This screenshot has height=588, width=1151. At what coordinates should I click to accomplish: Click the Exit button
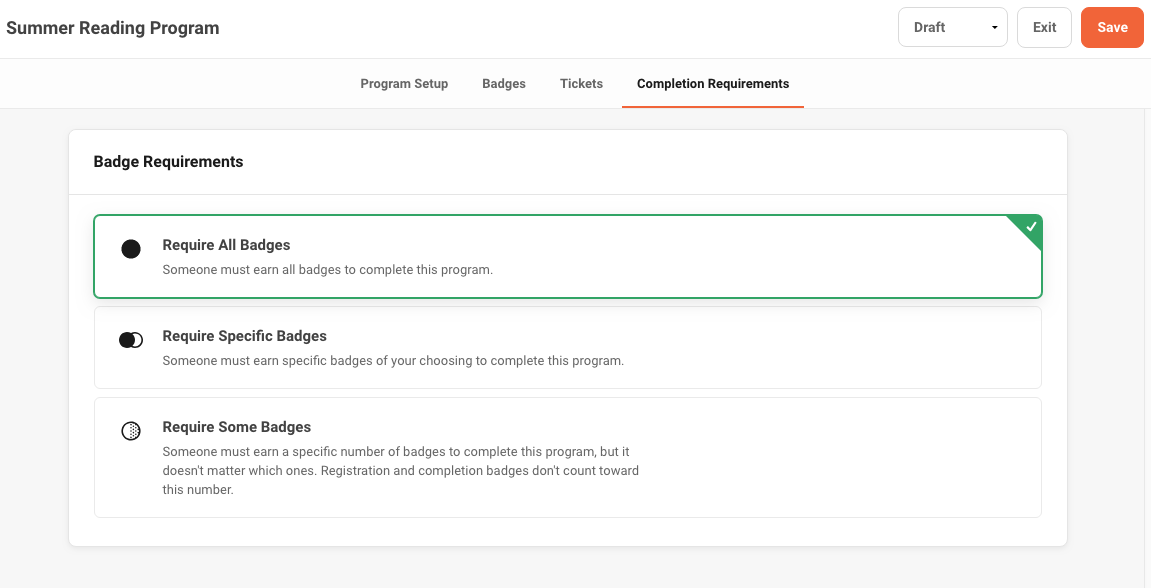tap(1044, 27)
